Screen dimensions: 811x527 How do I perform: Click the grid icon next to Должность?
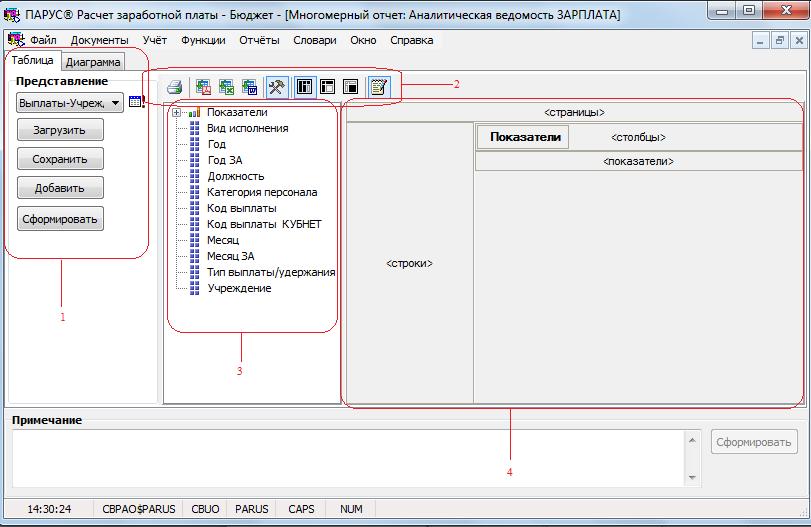click(x=194, y=176)
